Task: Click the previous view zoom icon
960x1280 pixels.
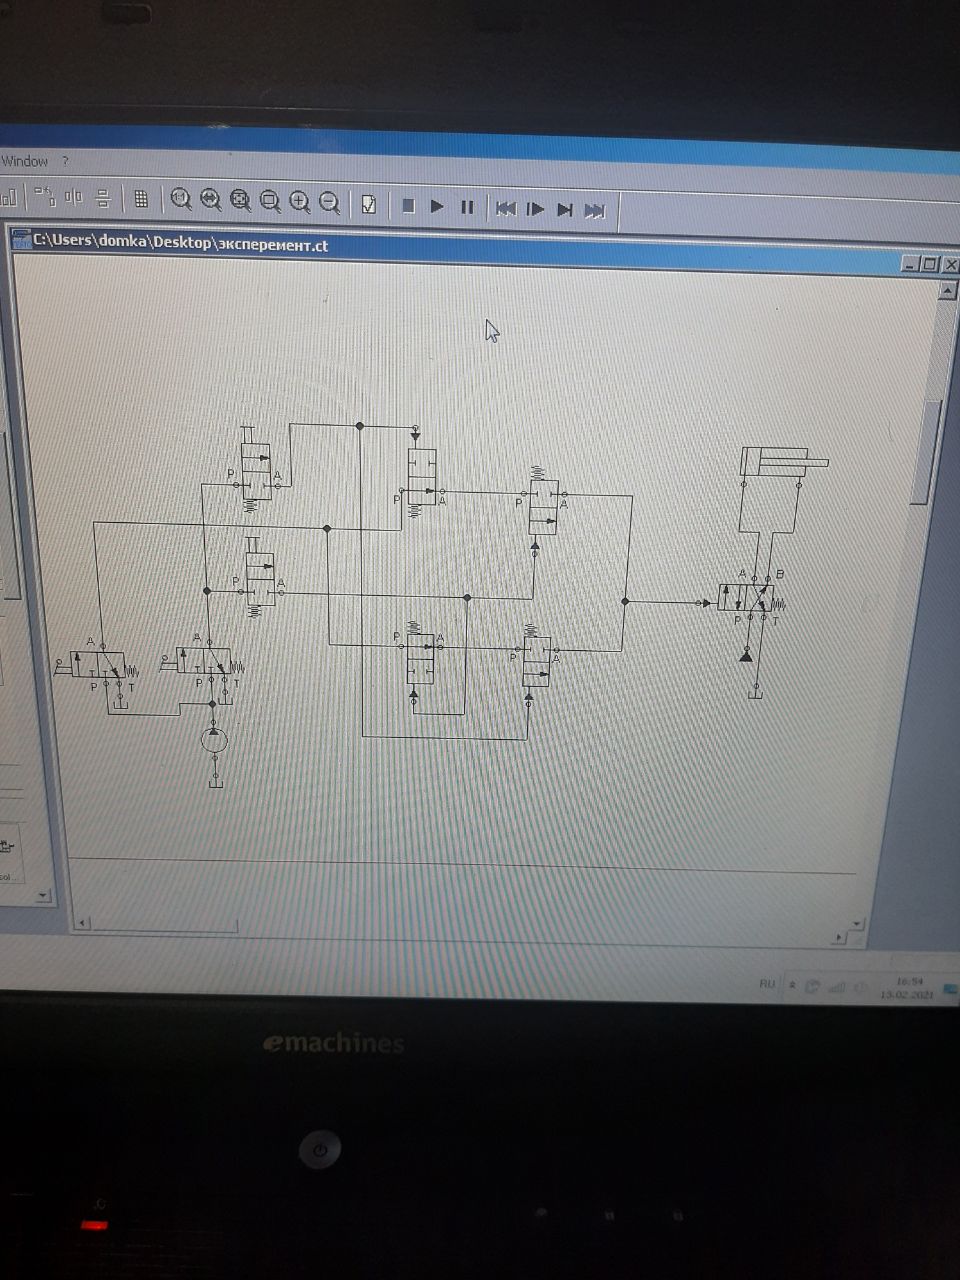Action: point(210,201)
